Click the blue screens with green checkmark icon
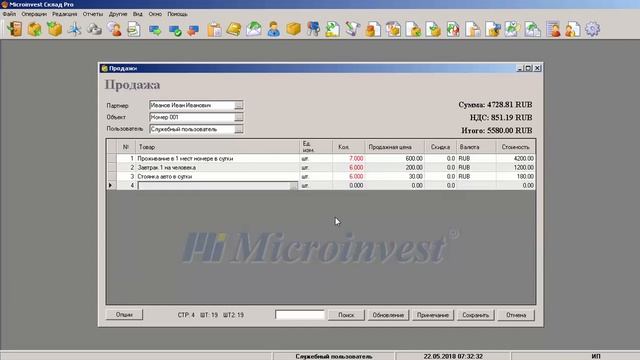 click(175, 30)
